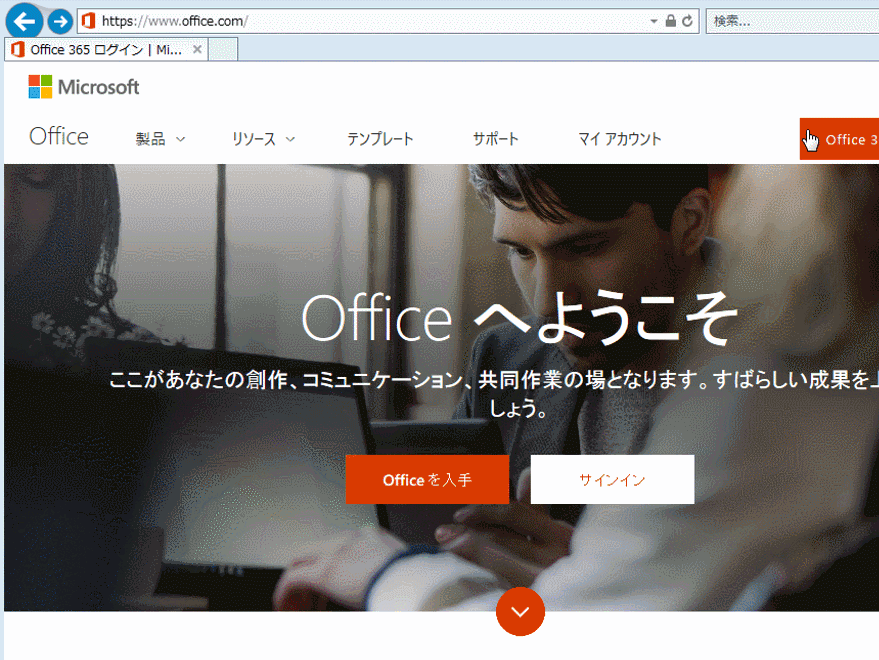Click the 検索 search box

pos(793,21)
